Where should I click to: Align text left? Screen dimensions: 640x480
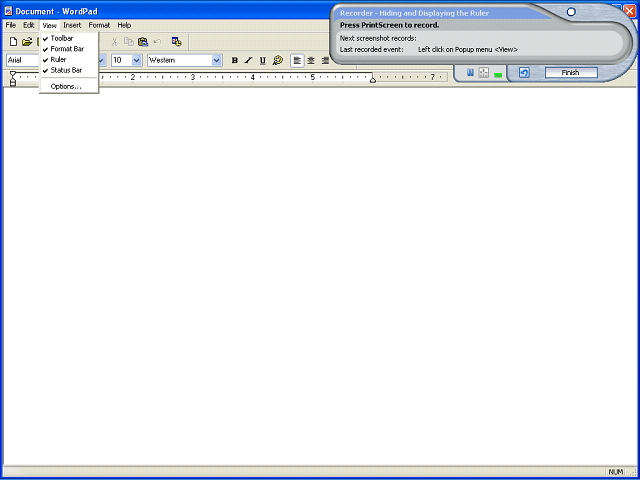coord(297,60)
